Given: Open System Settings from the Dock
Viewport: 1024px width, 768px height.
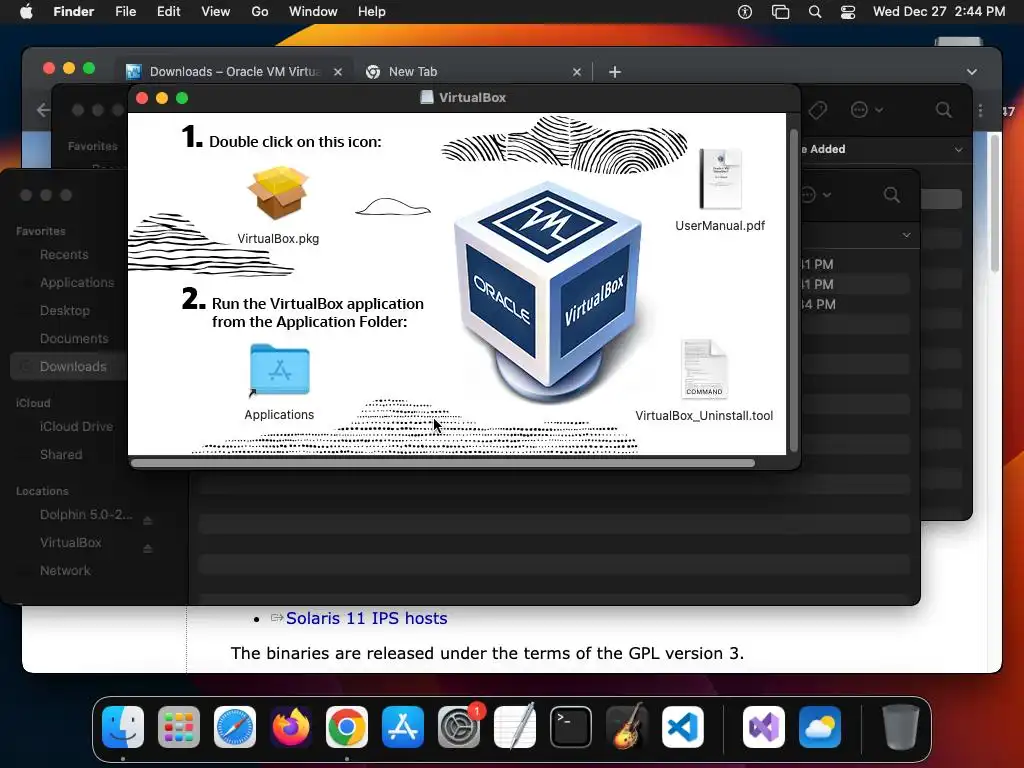Looking at the screenshot, I should tap(458, 727).
